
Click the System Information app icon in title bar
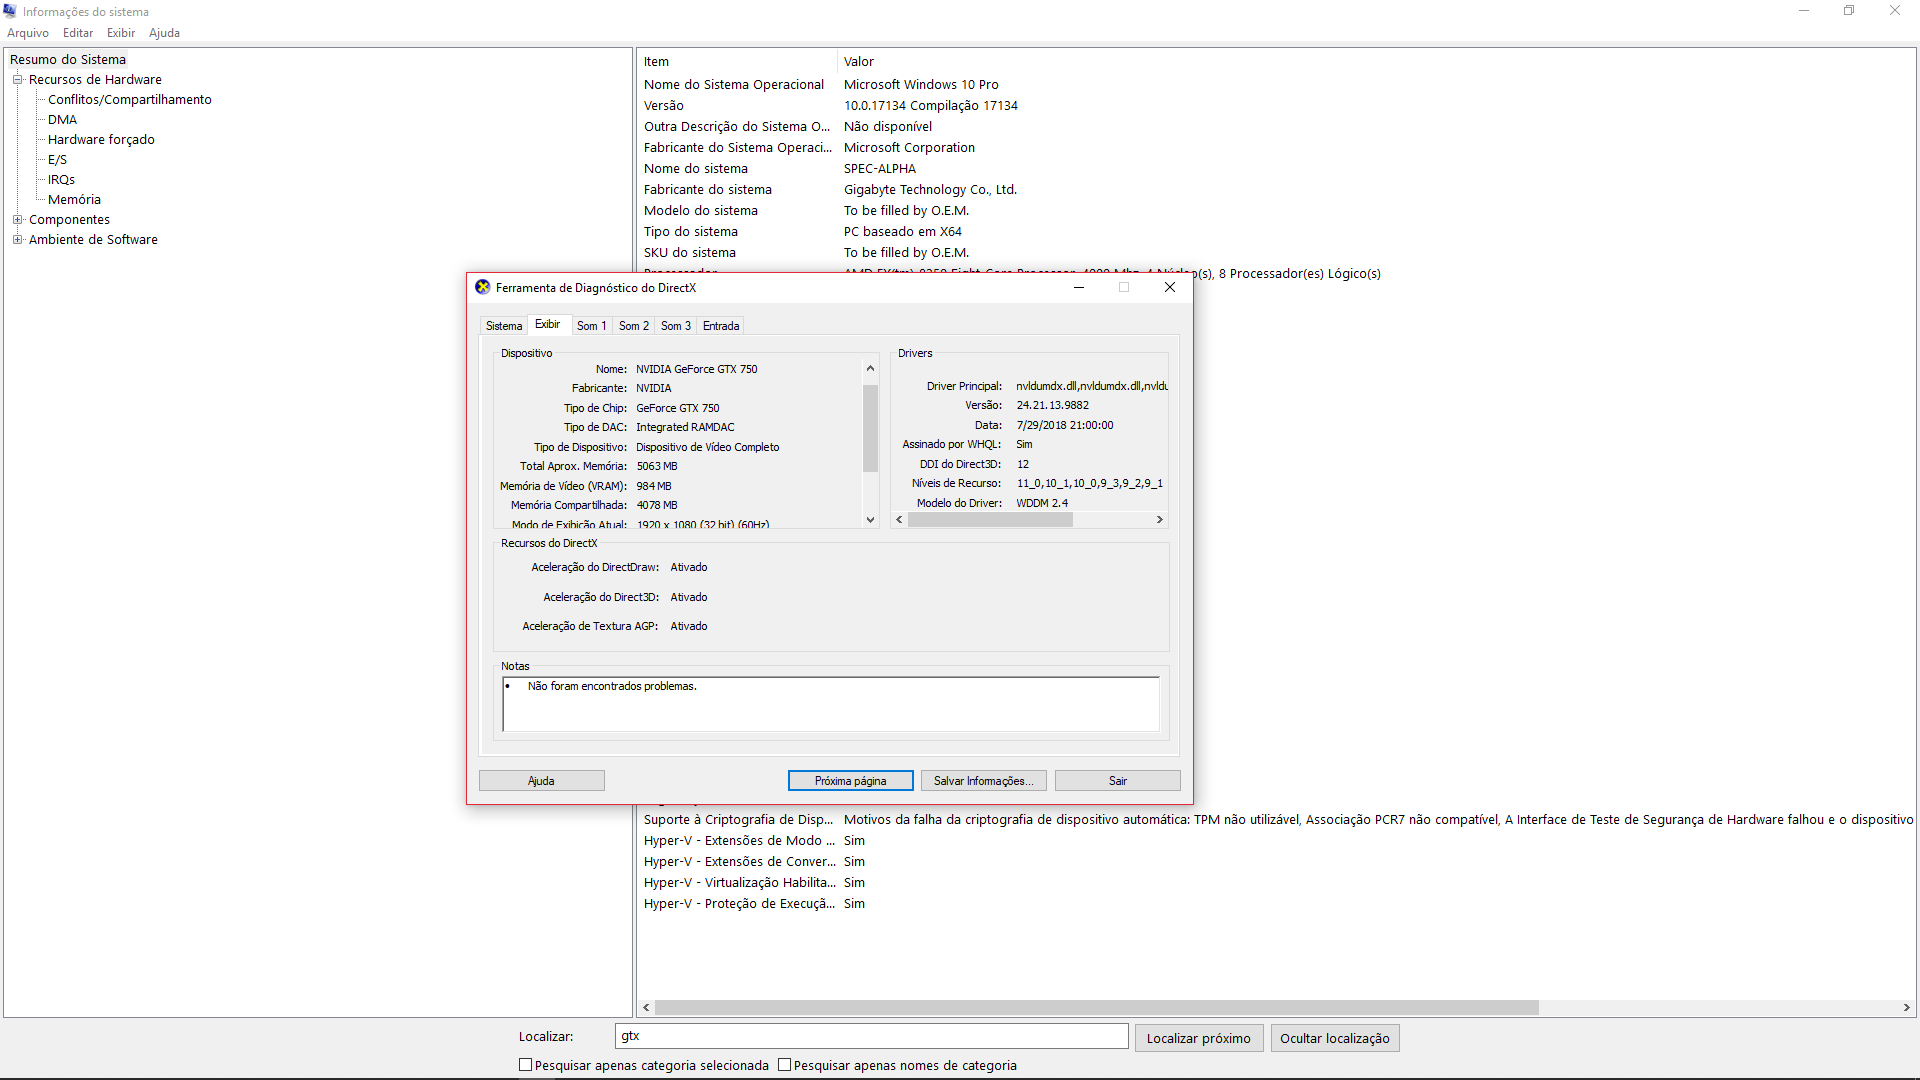click(10, 11)
